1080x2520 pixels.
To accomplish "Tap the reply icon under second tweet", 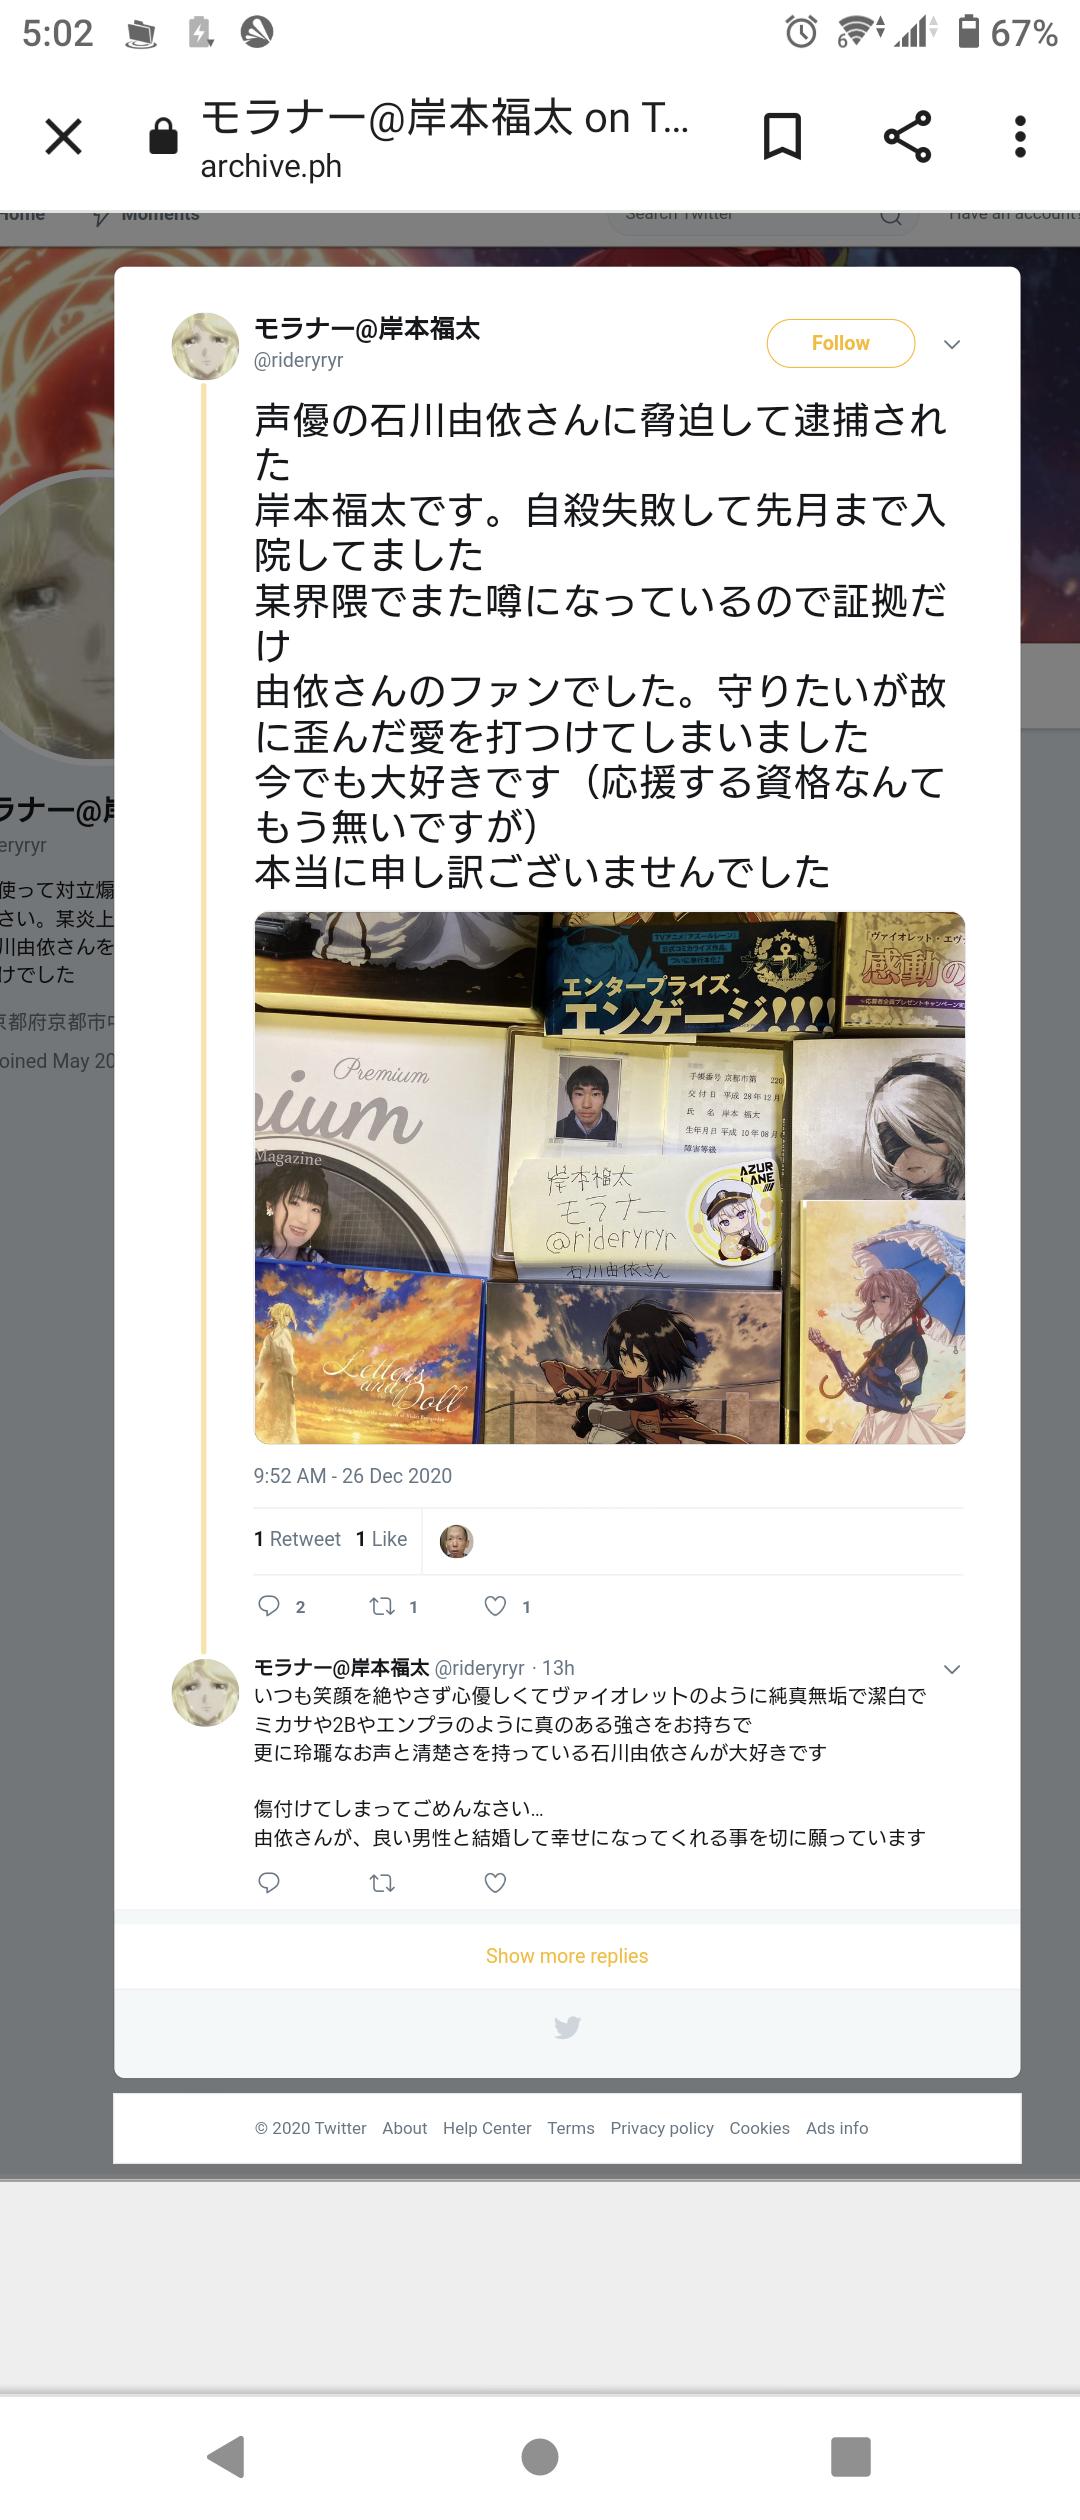I will click(x=269, y=1883).
